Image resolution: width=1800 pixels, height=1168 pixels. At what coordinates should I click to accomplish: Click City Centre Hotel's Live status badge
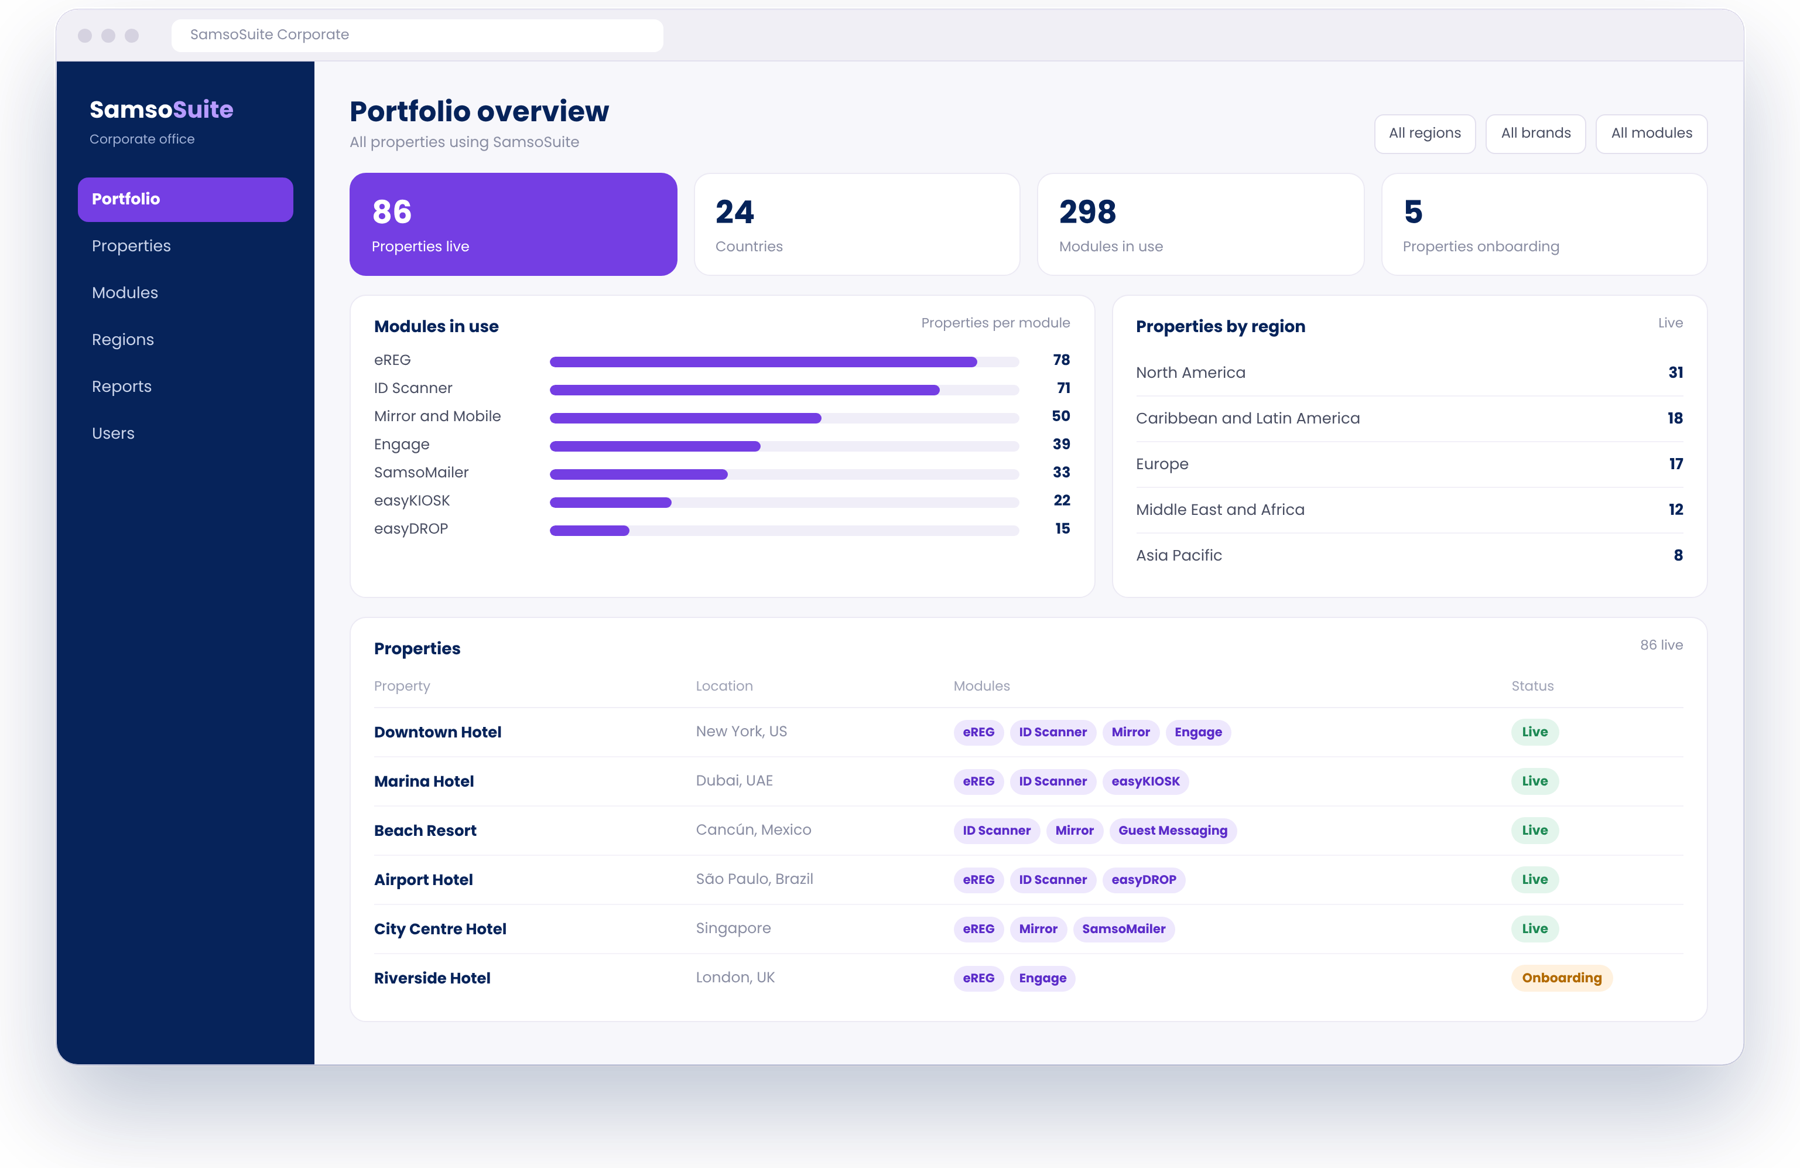[1535, 929]
